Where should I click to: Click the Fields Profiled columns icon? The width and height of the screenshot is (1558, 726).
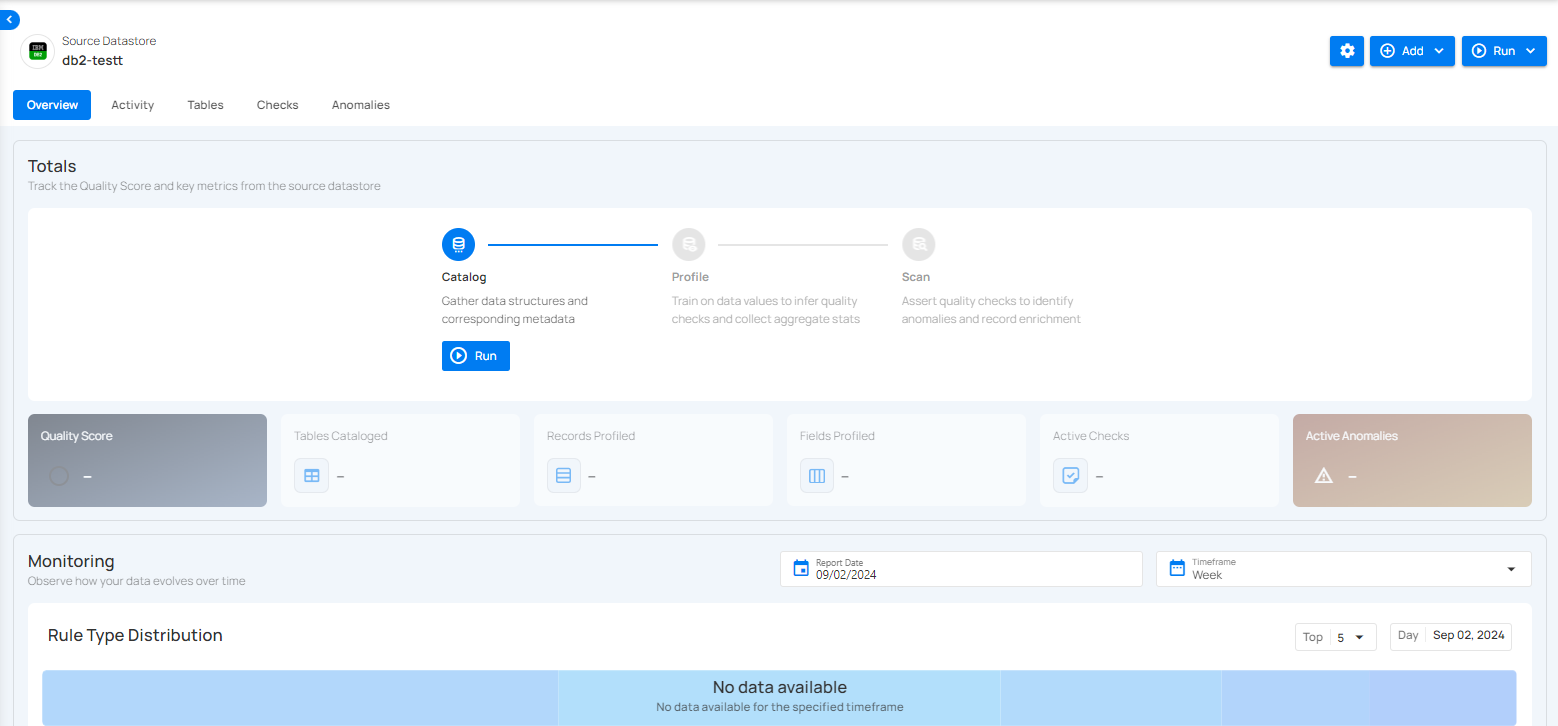pos(817,476)
